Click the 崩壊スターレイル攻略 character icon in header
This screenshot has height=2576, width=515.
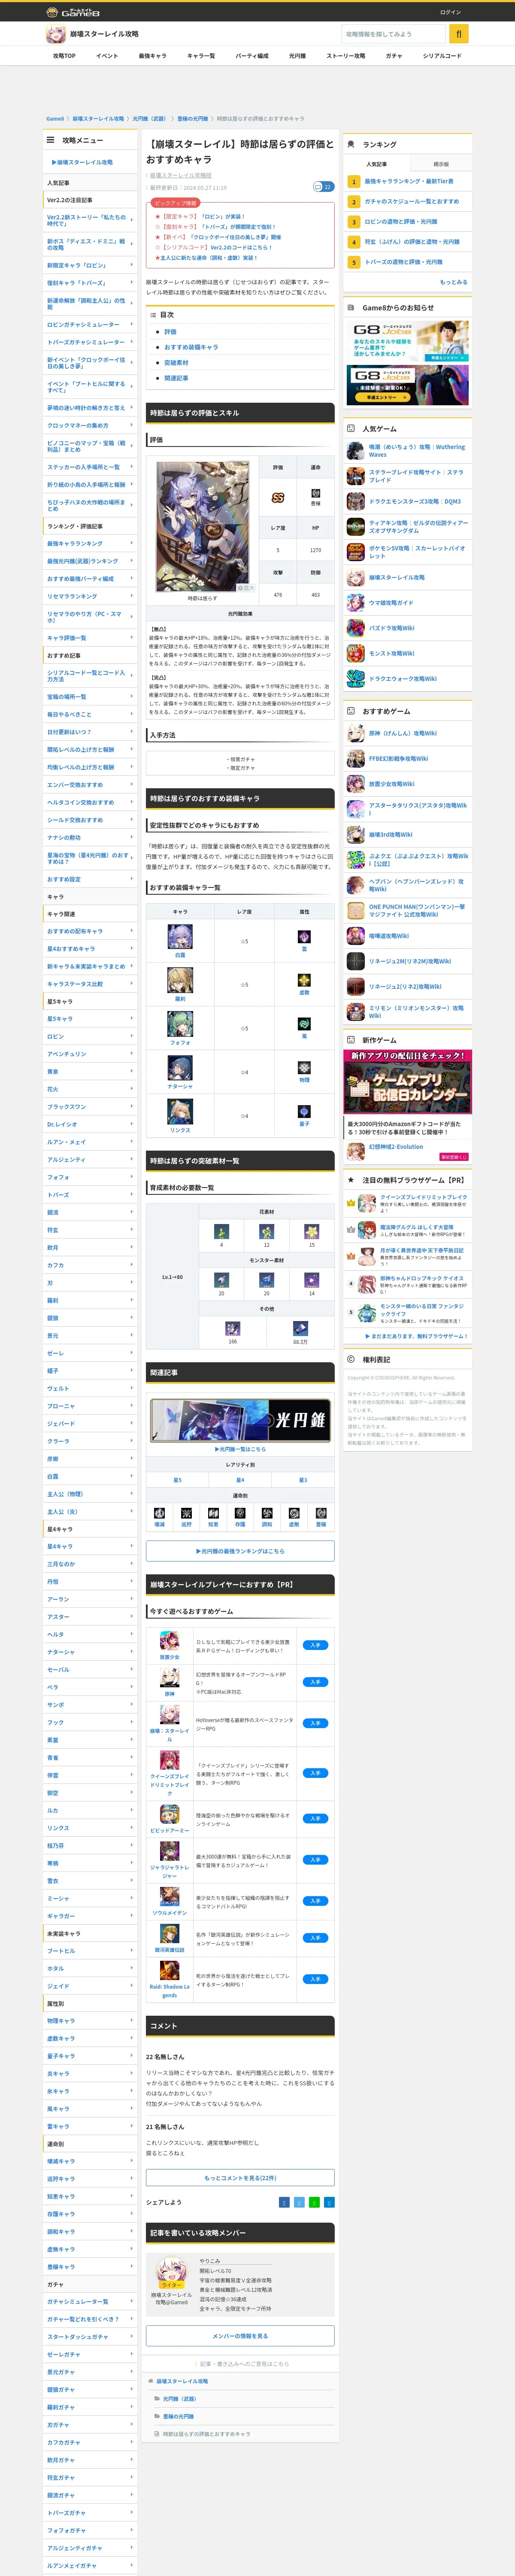(56, 34)
